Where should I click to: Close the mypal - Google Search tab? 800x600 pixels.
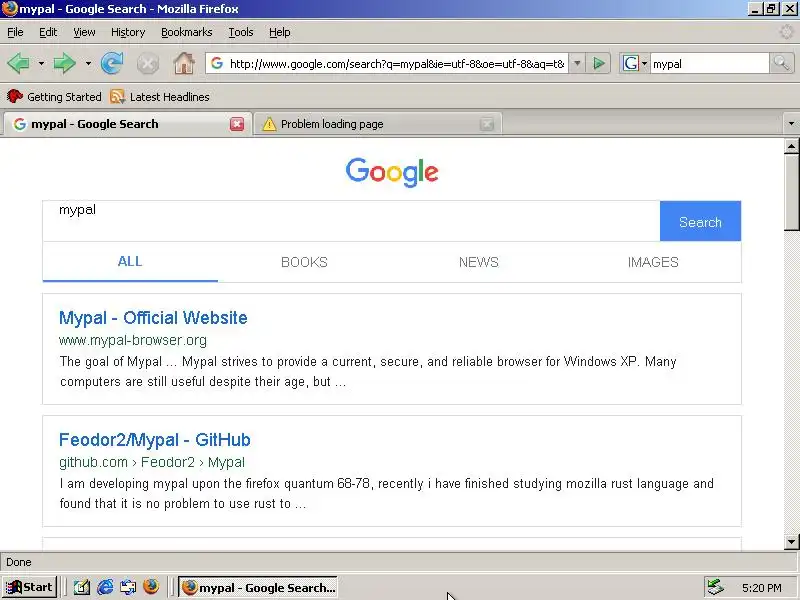[237, 124]
